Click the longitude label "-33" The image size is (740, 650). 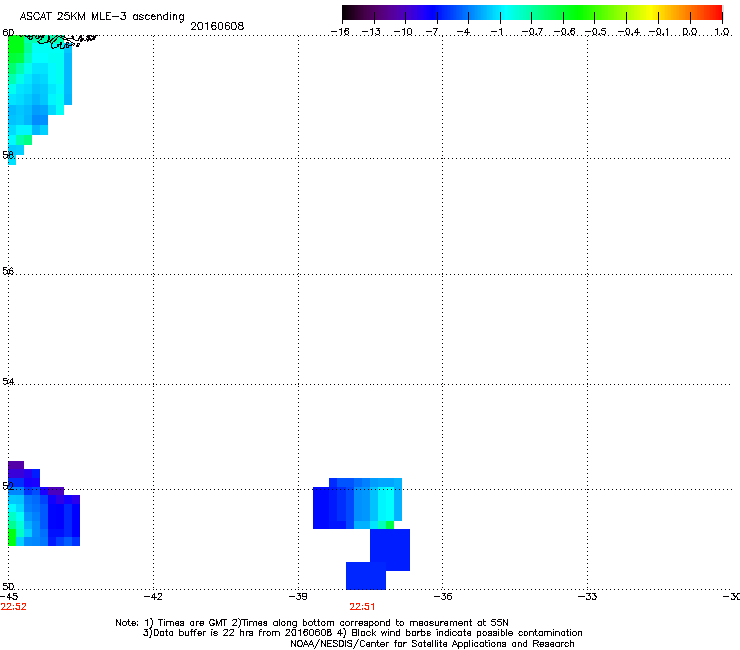click(x=587, y=597)
